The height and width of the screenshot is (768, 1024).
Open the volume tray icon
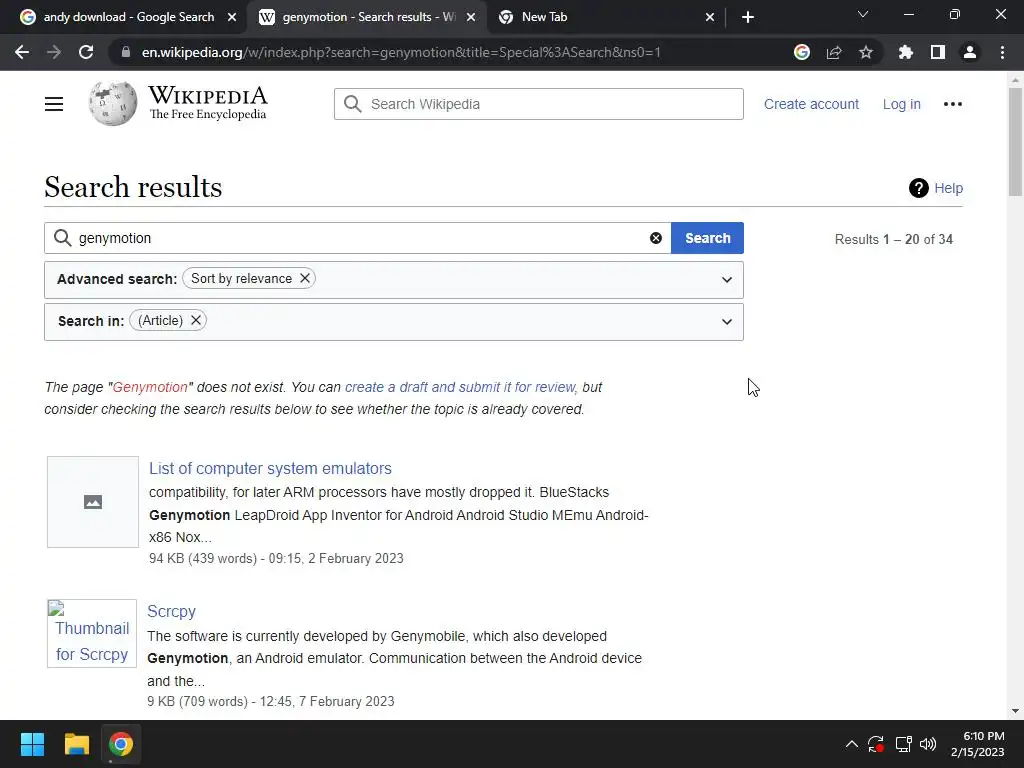(927, 744)
